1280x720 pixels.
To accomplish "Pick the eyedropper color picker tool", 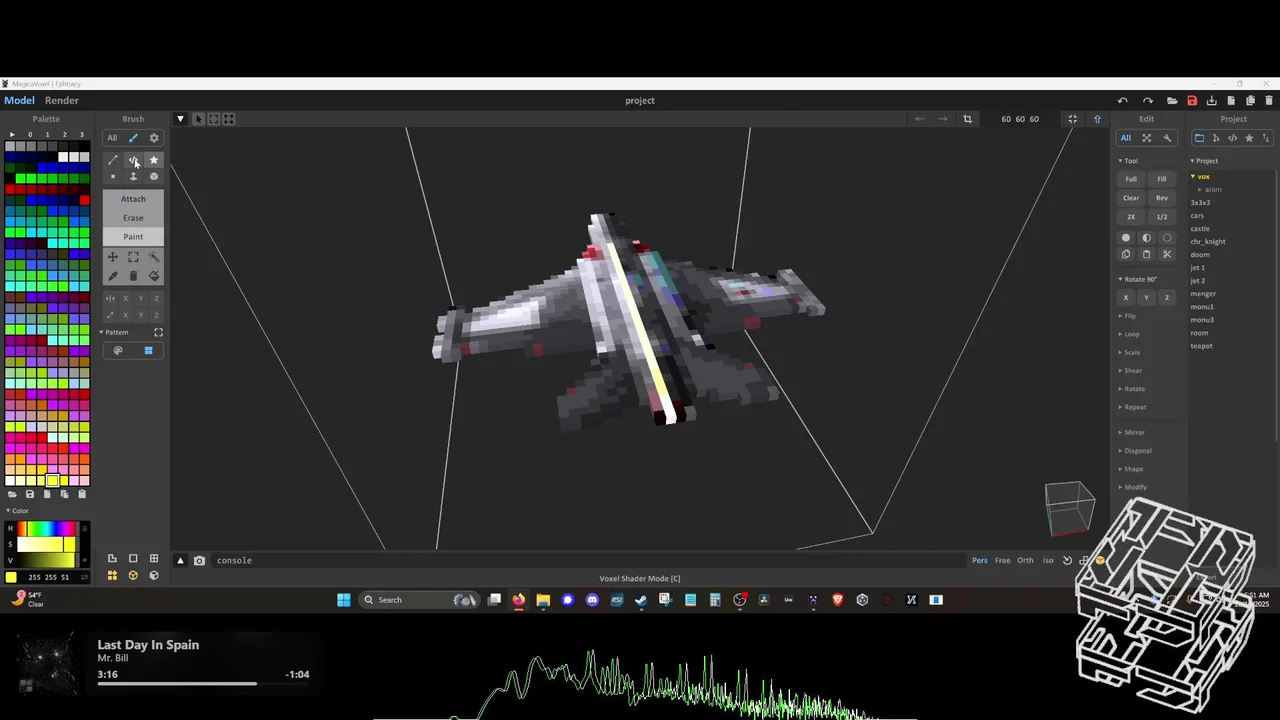I will point(113,276).
